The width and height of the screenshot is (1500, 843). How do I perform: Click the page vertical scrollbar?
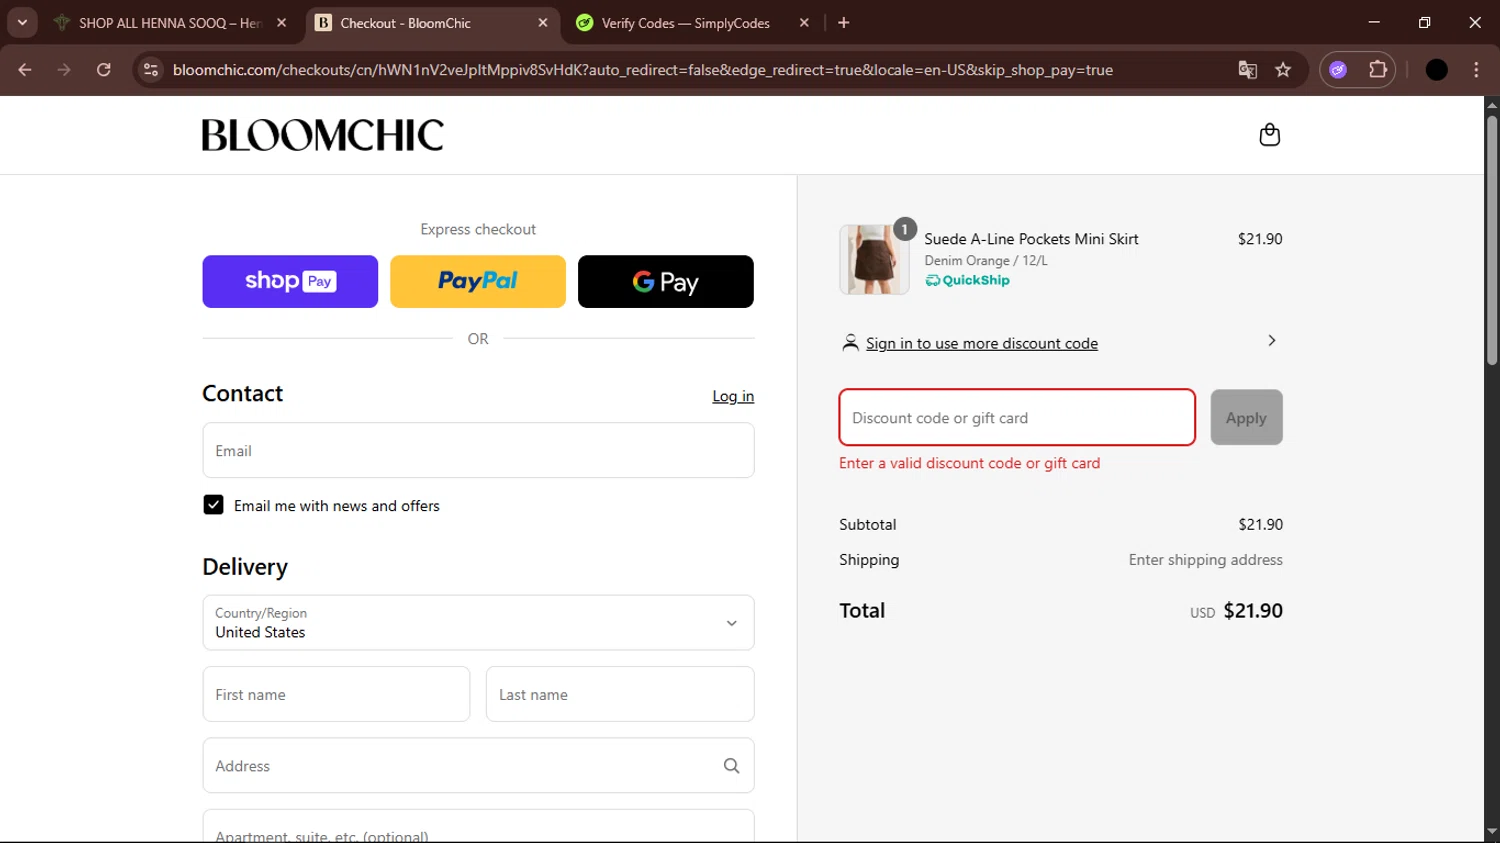(x=1492, y=240)
